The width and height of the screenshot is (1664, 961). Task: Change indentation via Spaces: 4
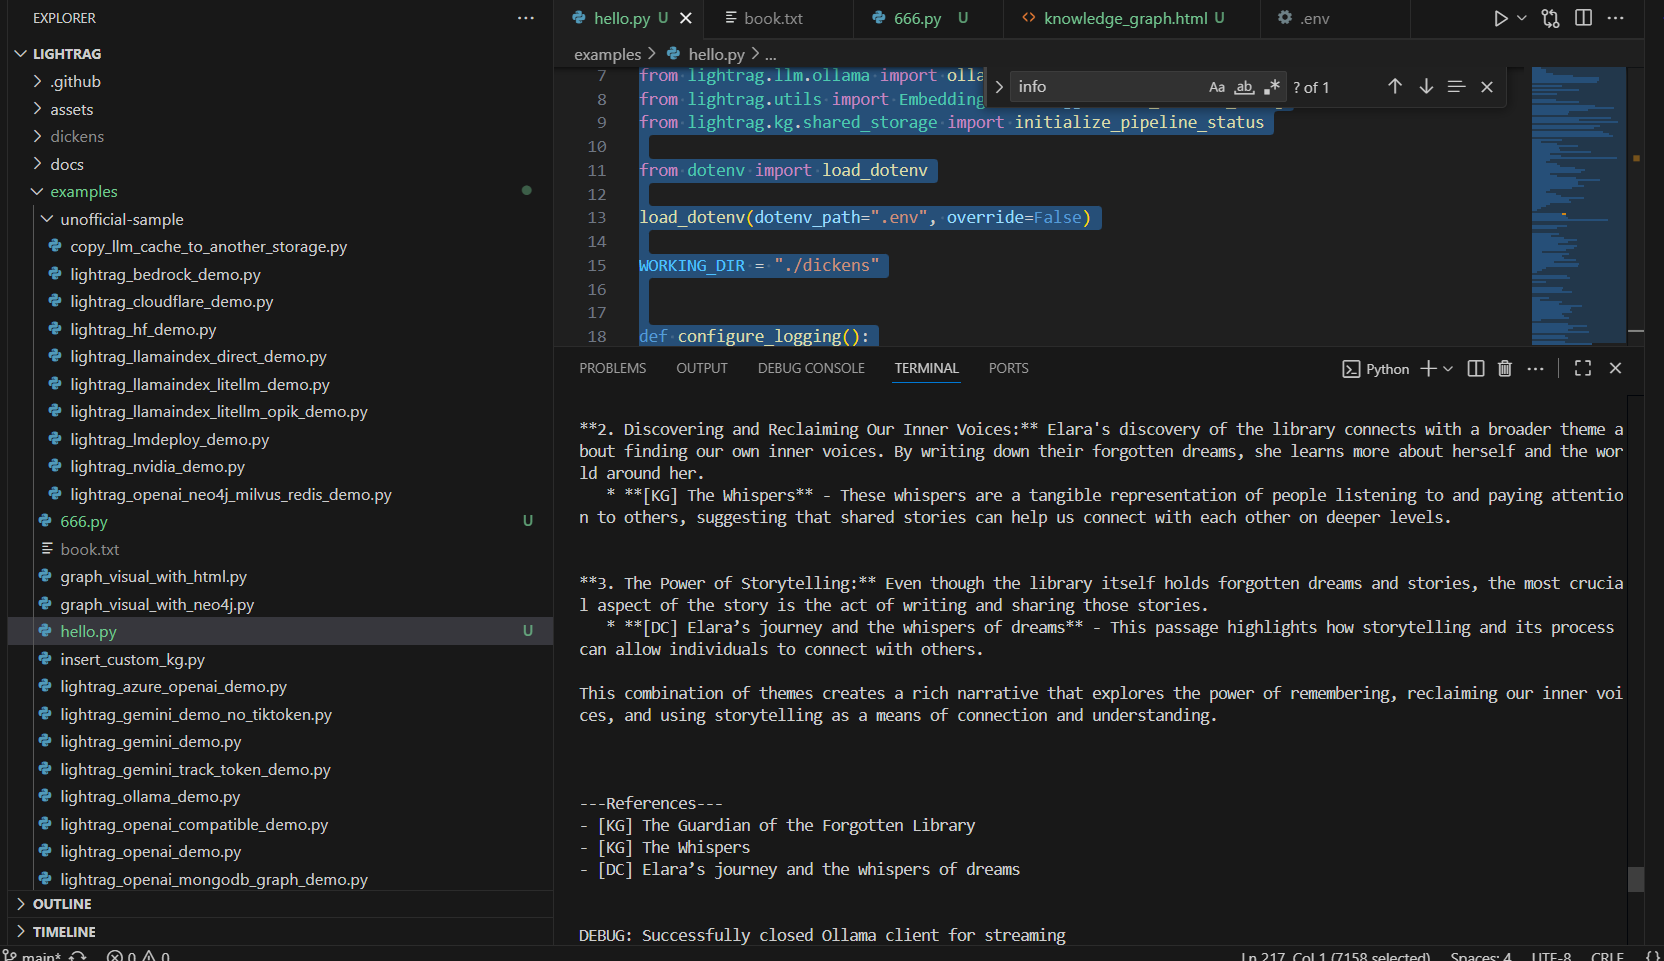1481,956
